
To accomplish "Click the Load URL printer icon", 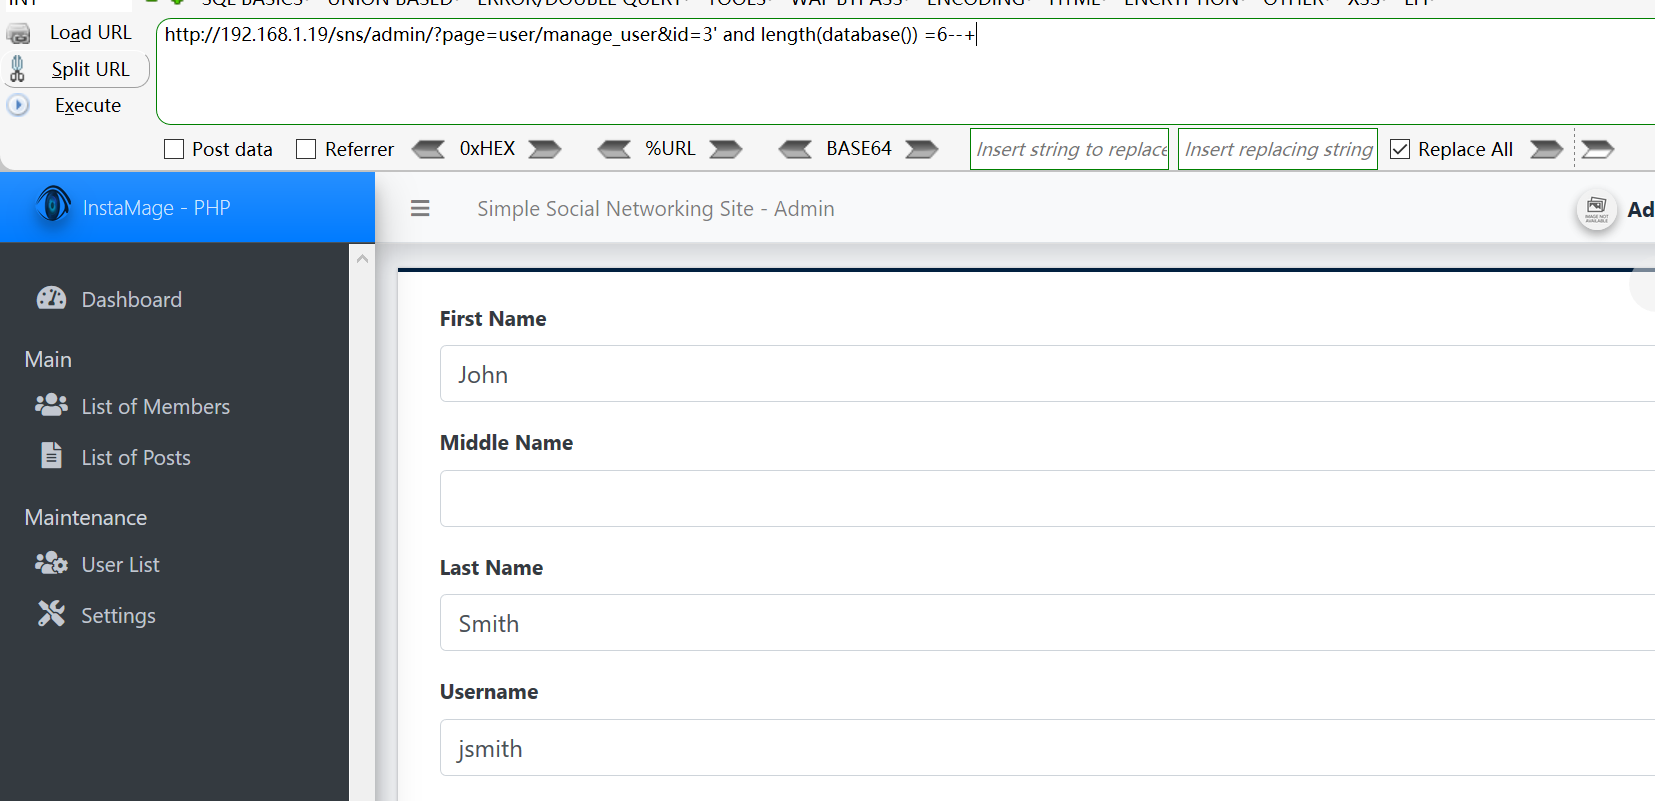I will [x=18, y=34].
